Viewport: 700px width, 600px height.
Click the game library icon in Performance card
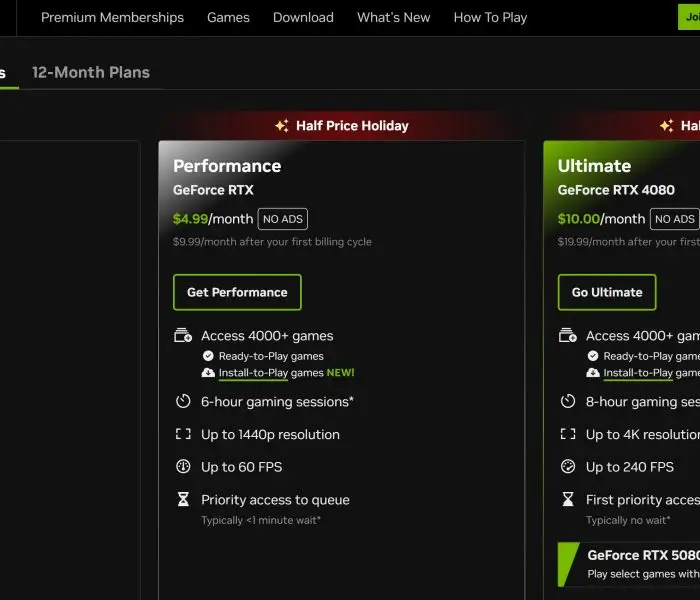pos(183,335)
